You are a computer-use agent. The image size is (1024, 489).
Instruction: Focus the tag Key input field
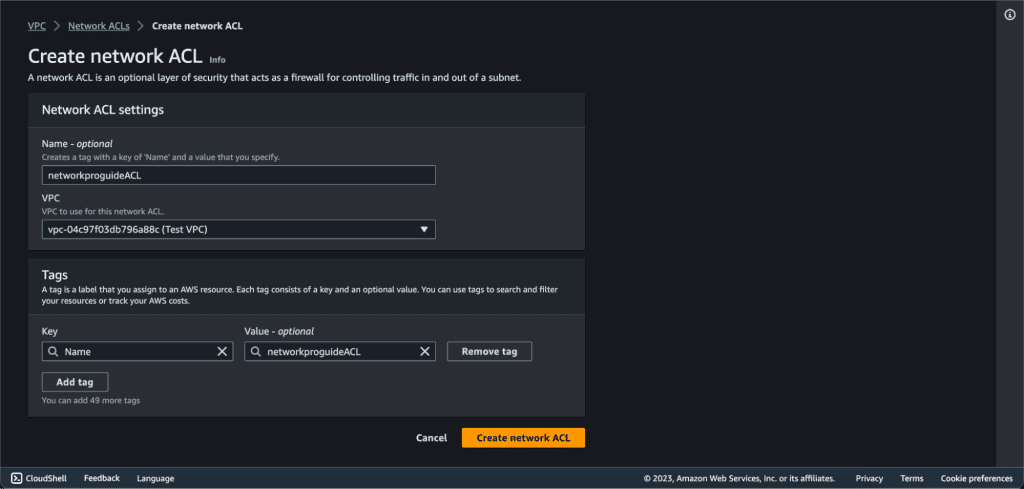137,351
